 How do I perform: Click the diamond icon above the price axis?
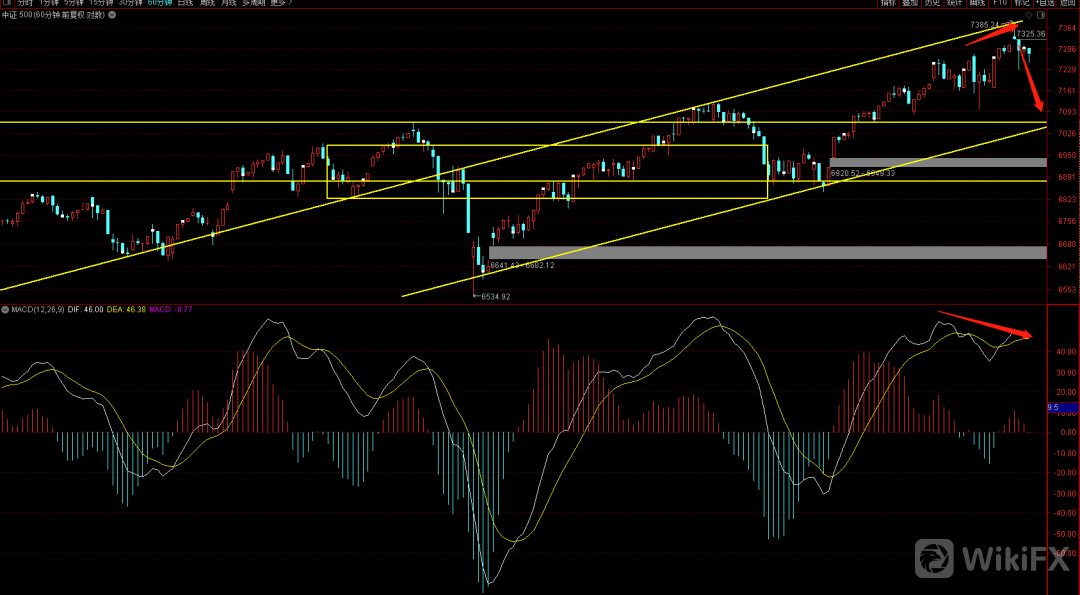coord(1029,15)
